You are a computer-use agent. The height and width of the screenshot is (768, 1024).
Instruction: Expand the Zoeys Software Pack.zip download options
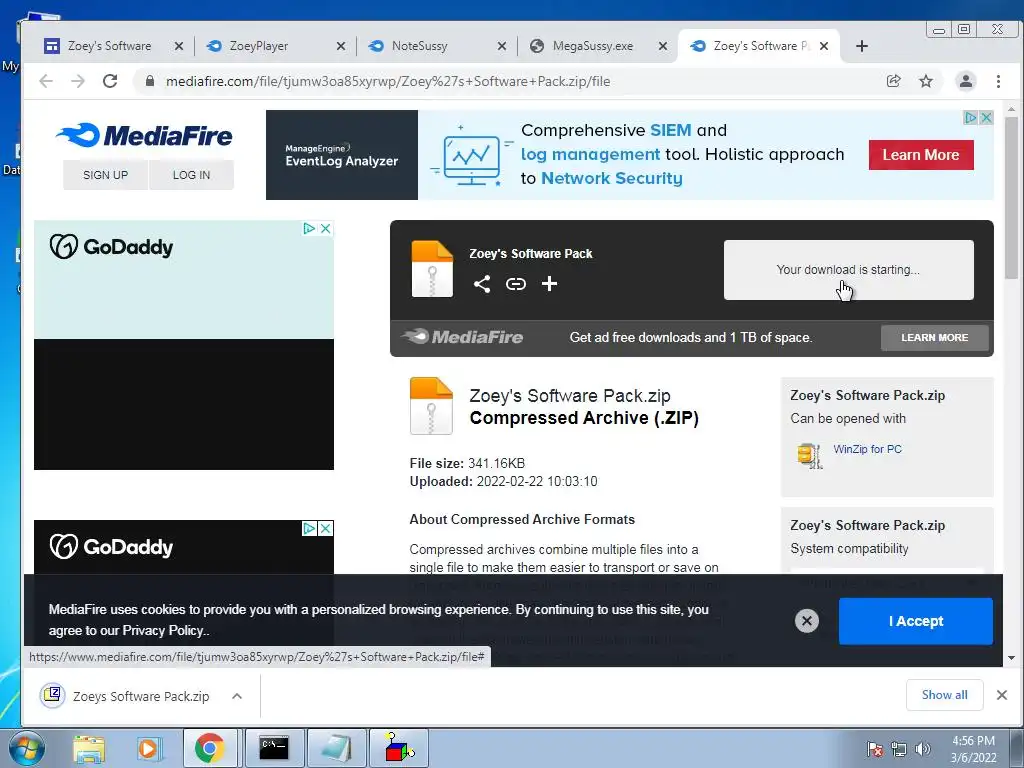pyautogui.click(x=237, y=696)
